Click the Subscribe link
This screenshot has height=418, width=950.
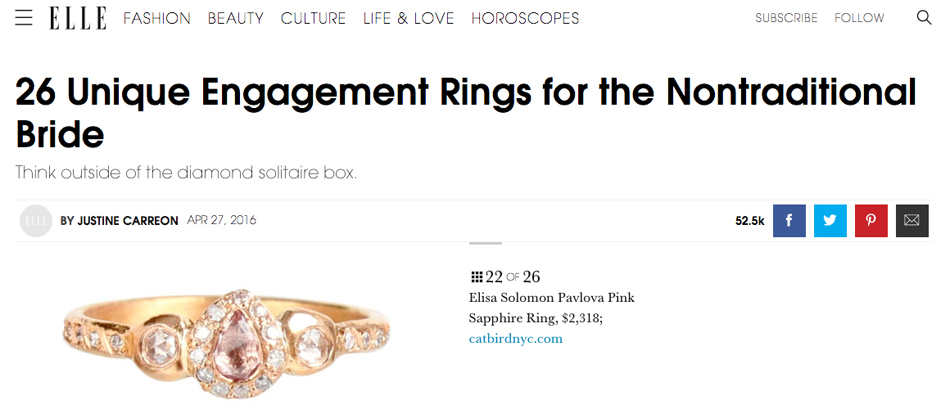point(786,18)
